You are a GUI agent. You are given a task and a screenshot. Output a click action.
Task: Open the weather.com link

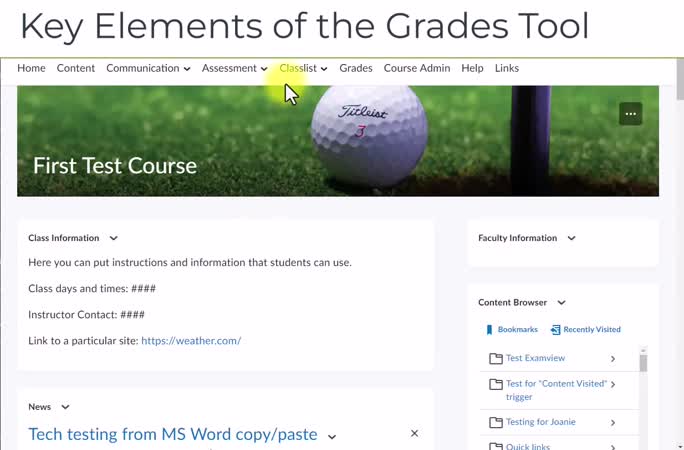click(x=191, y=340)
